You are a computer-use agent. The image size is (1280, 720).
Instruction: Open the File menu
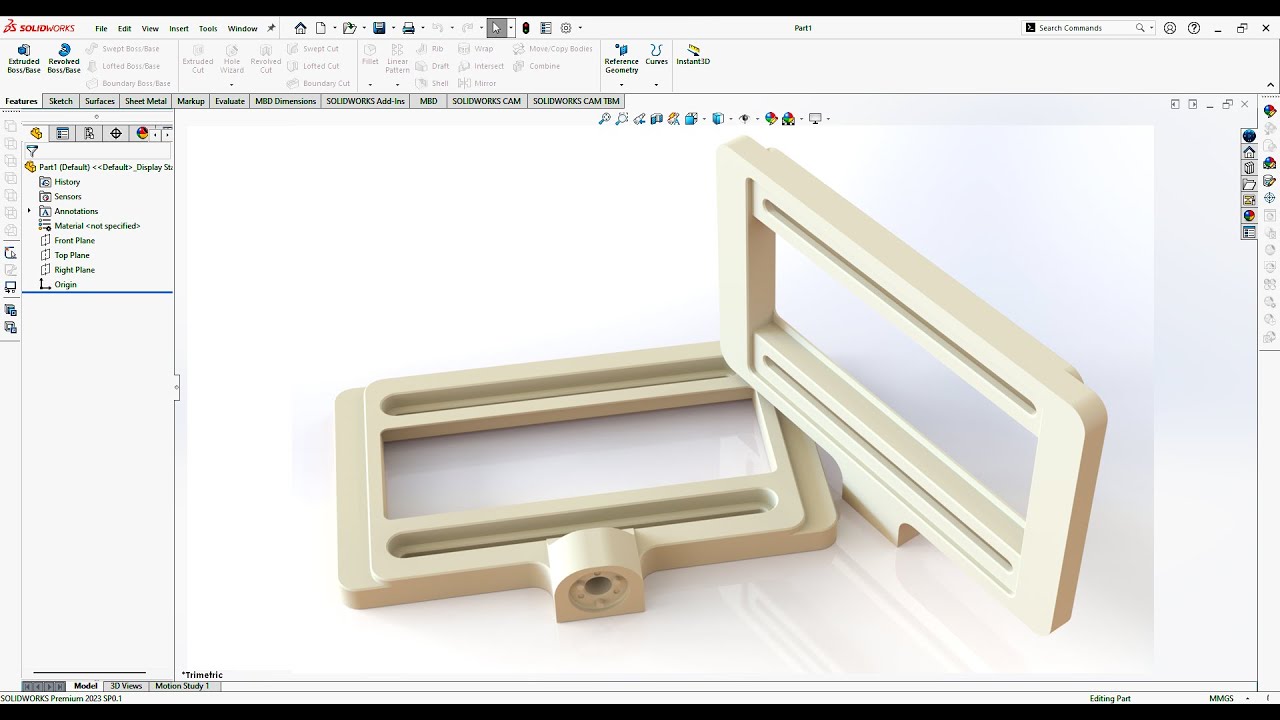coord(101,28)
